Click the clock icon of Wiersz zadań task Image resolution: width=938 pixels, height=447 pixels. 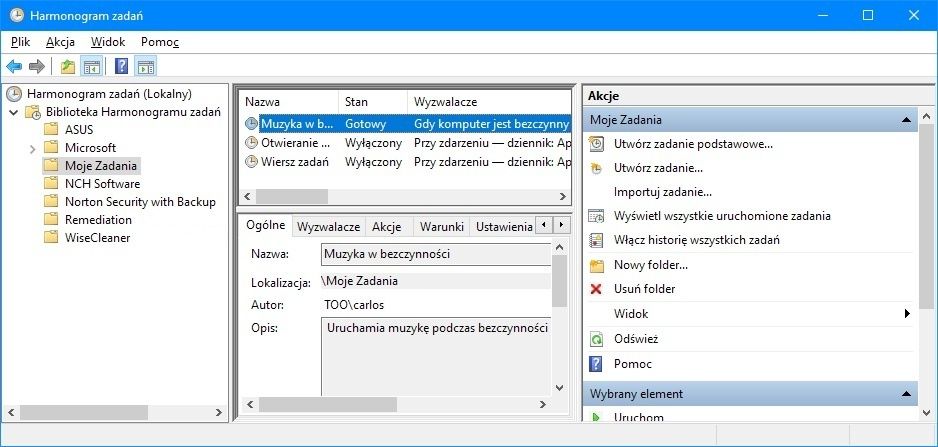[252, 162]
